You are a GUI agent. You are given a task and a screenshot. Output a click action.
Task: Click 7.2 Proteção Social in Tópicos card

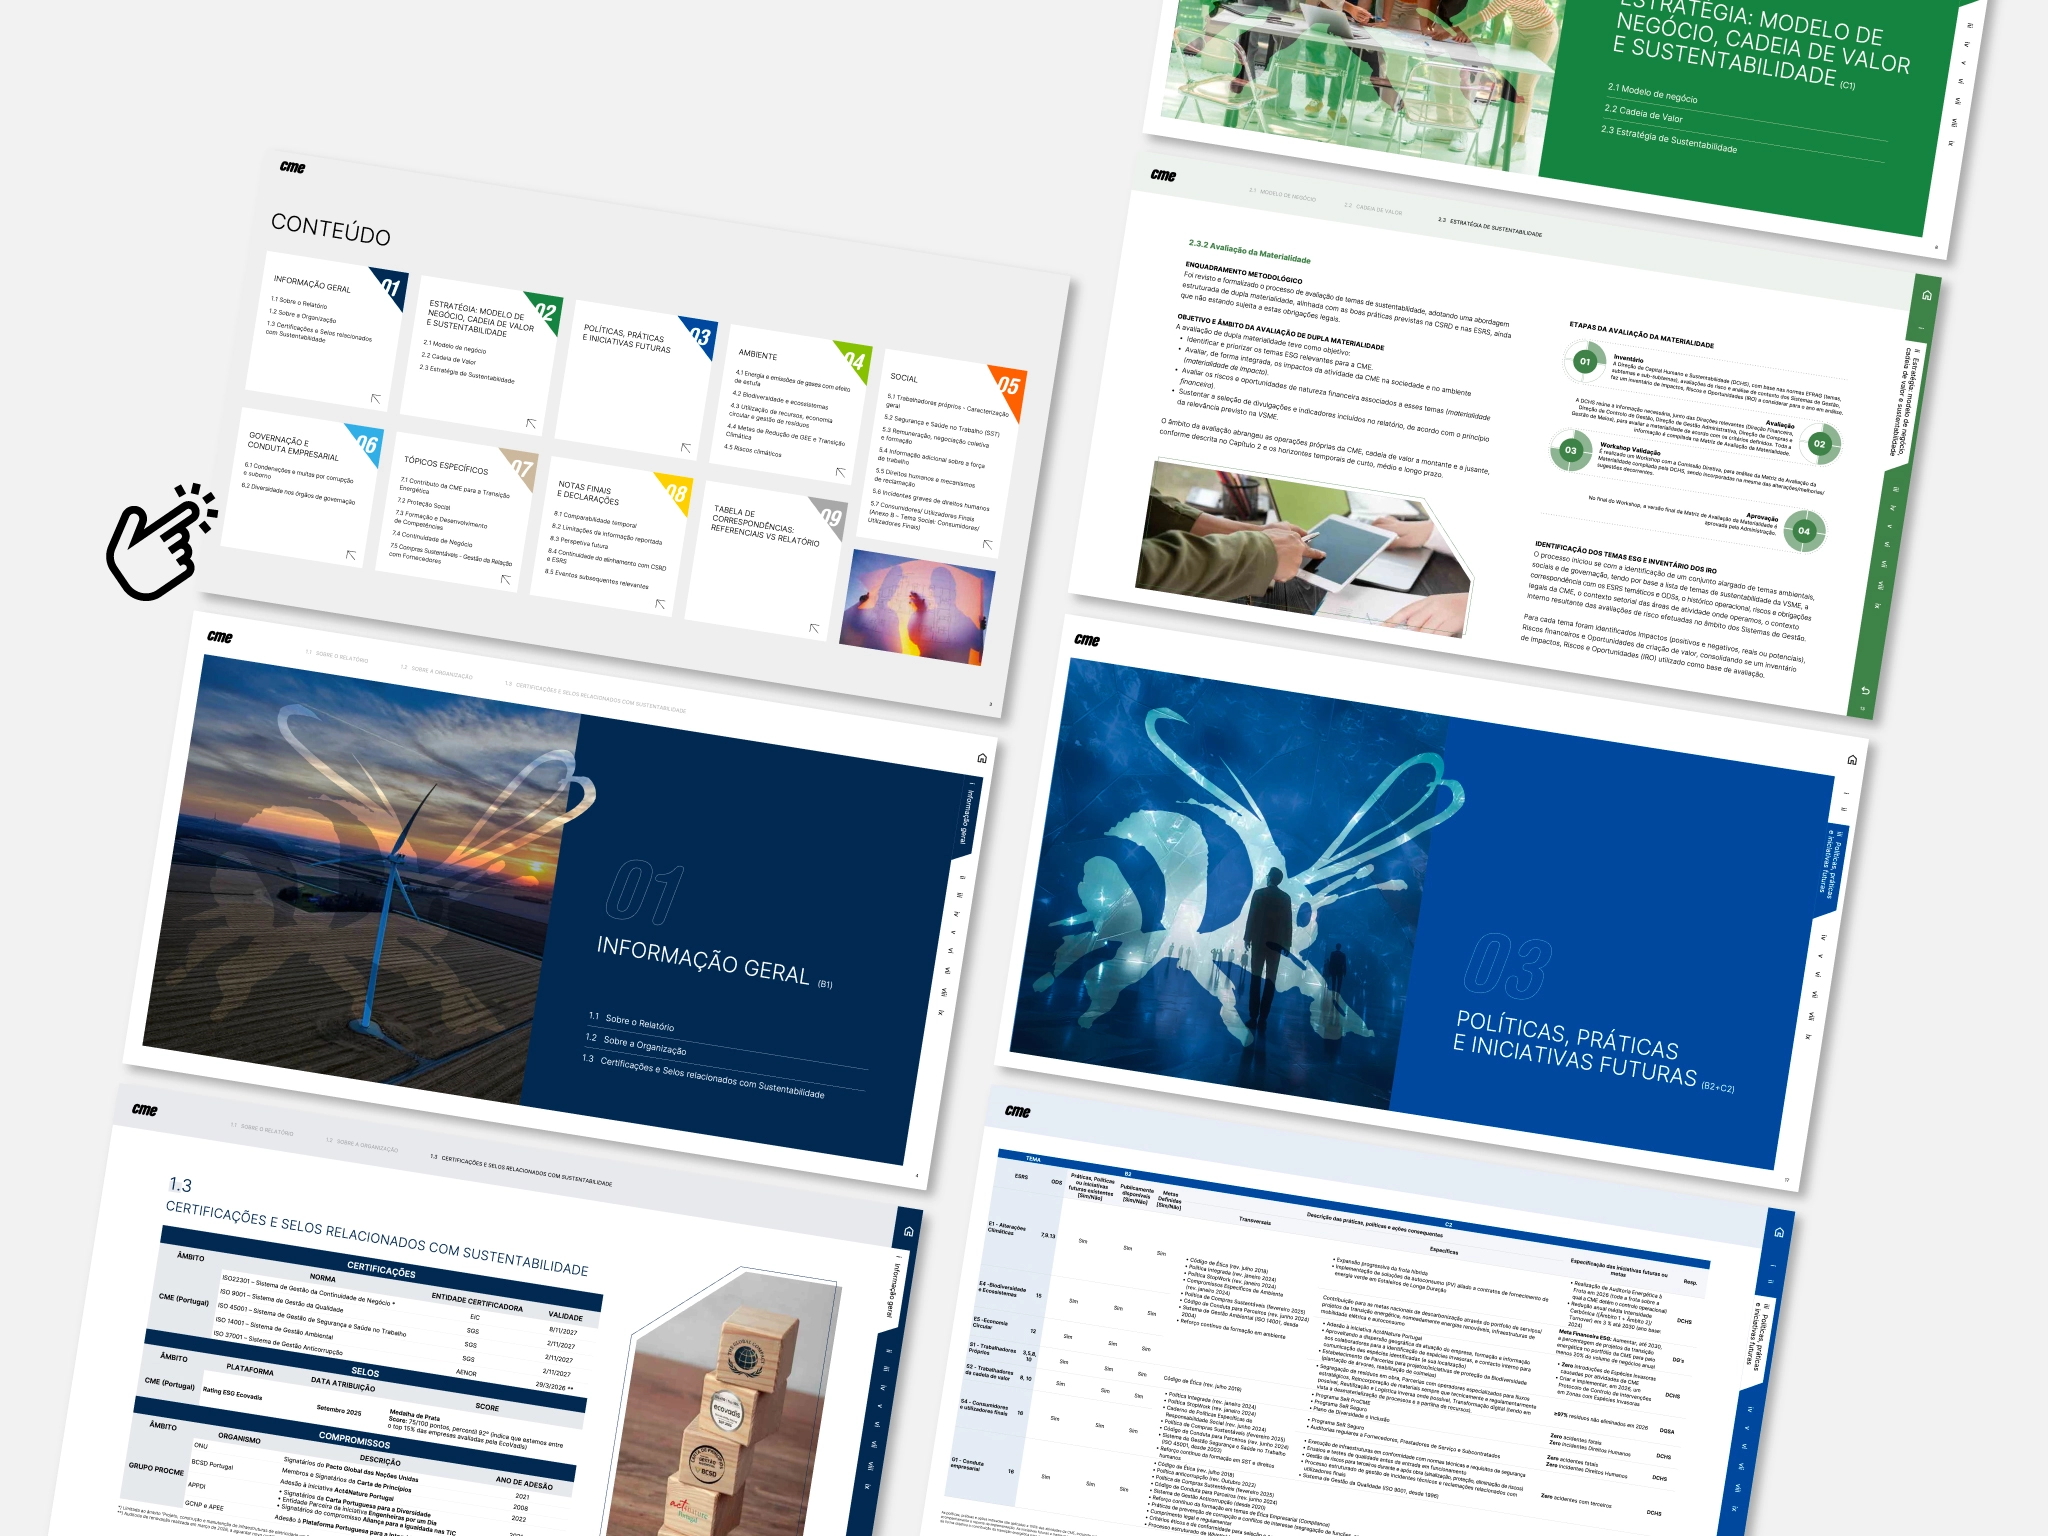coord(424,503)
